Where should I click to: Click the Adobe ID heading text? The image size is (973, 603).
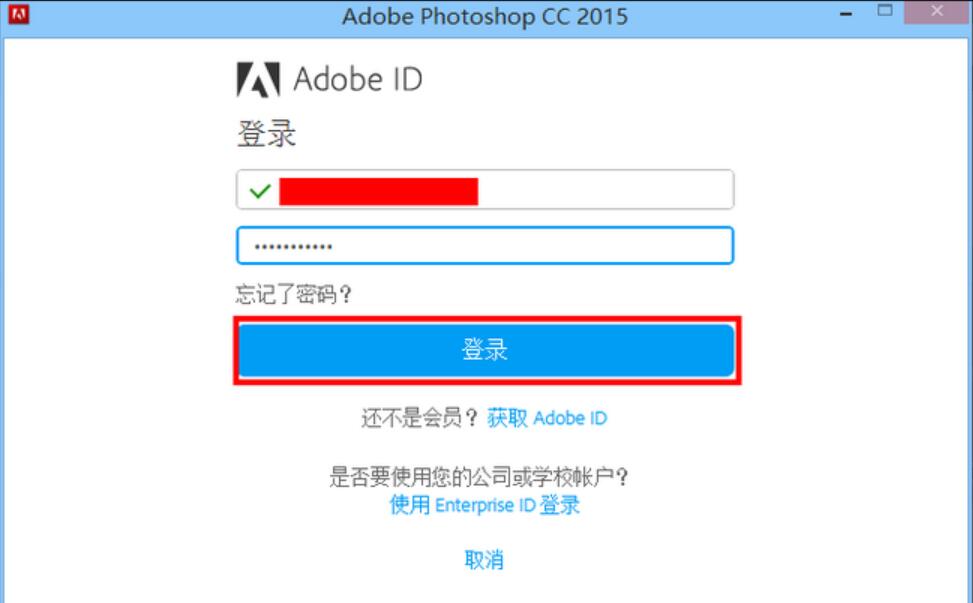(357, 79)
